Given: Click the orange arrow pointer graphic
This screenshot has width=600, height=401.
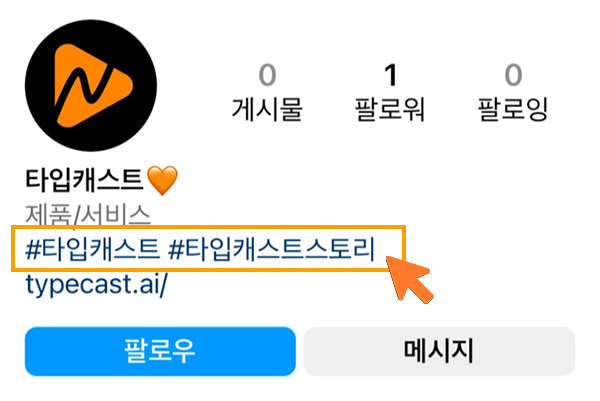Looking at the screenshot, I should tap(409, 279).
